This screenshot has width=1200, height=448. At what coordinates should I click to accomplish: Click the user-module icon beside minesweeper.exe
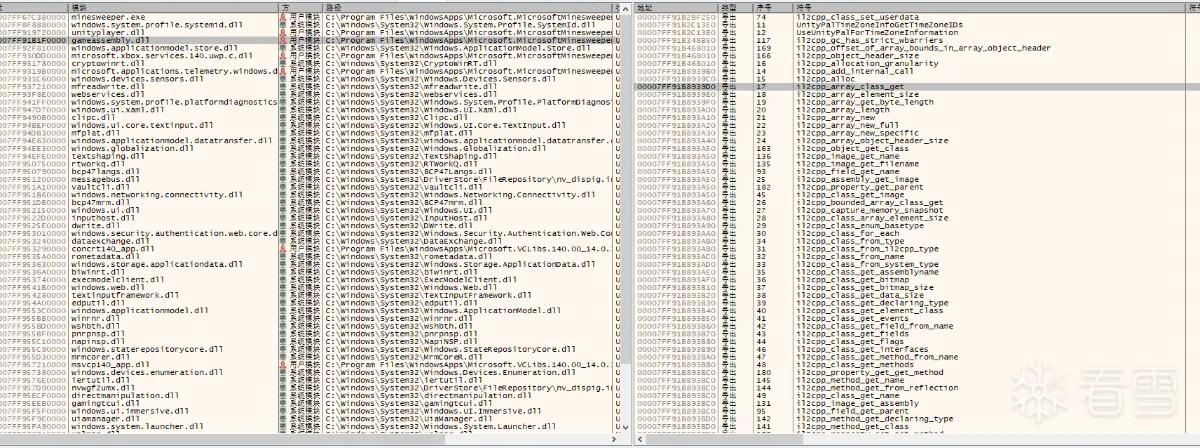(x=283, y=18)
